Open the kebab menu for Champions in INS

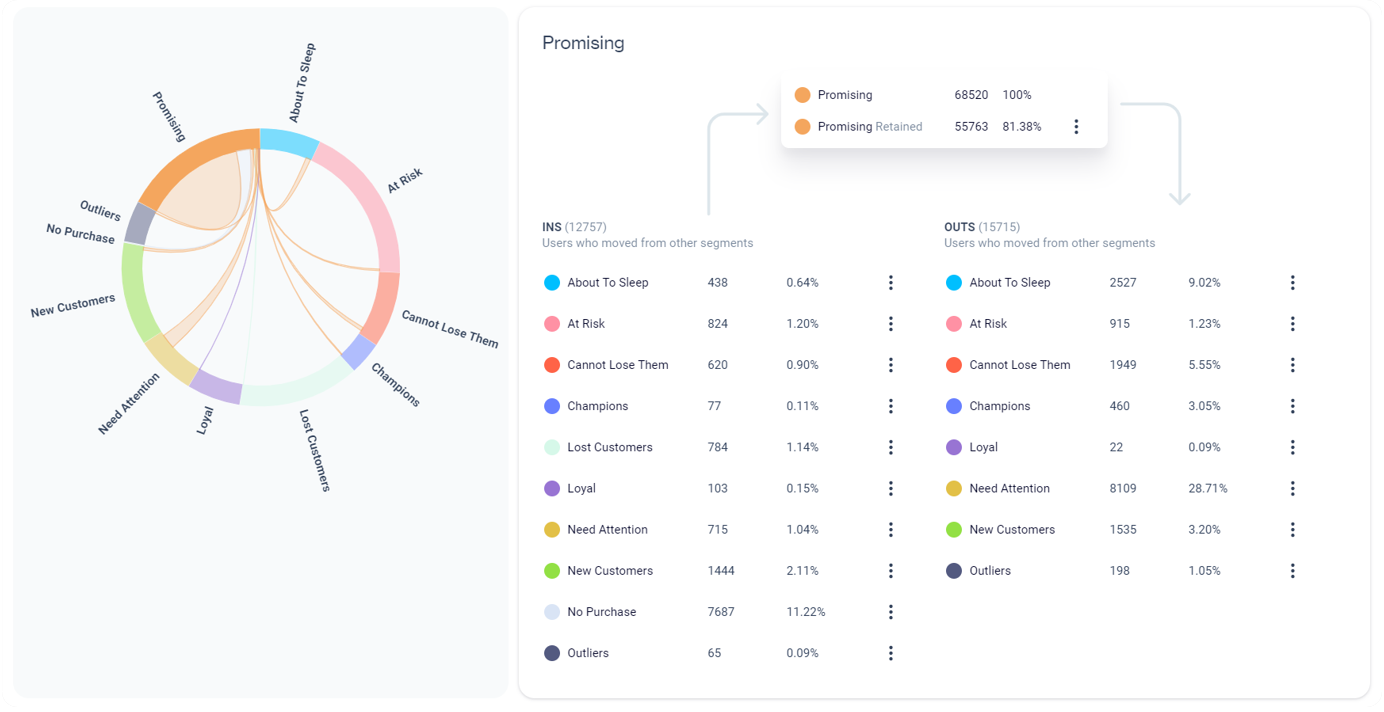(890, 405)
